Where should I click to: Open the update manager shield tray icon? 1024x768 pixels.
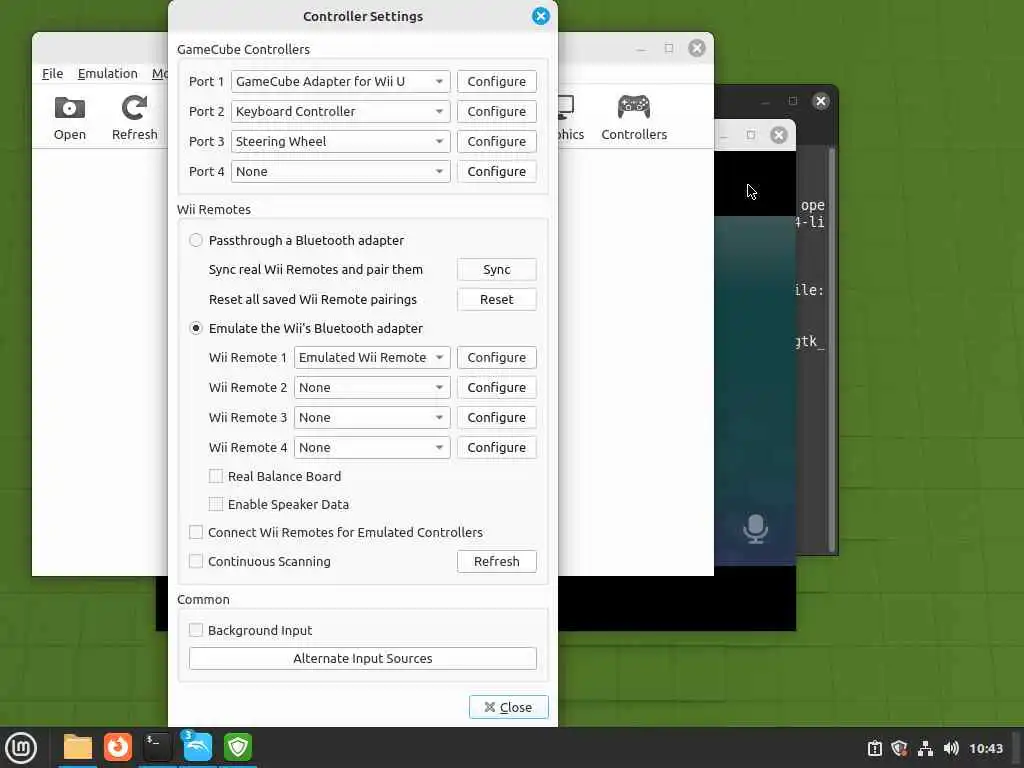click(899, 748)
